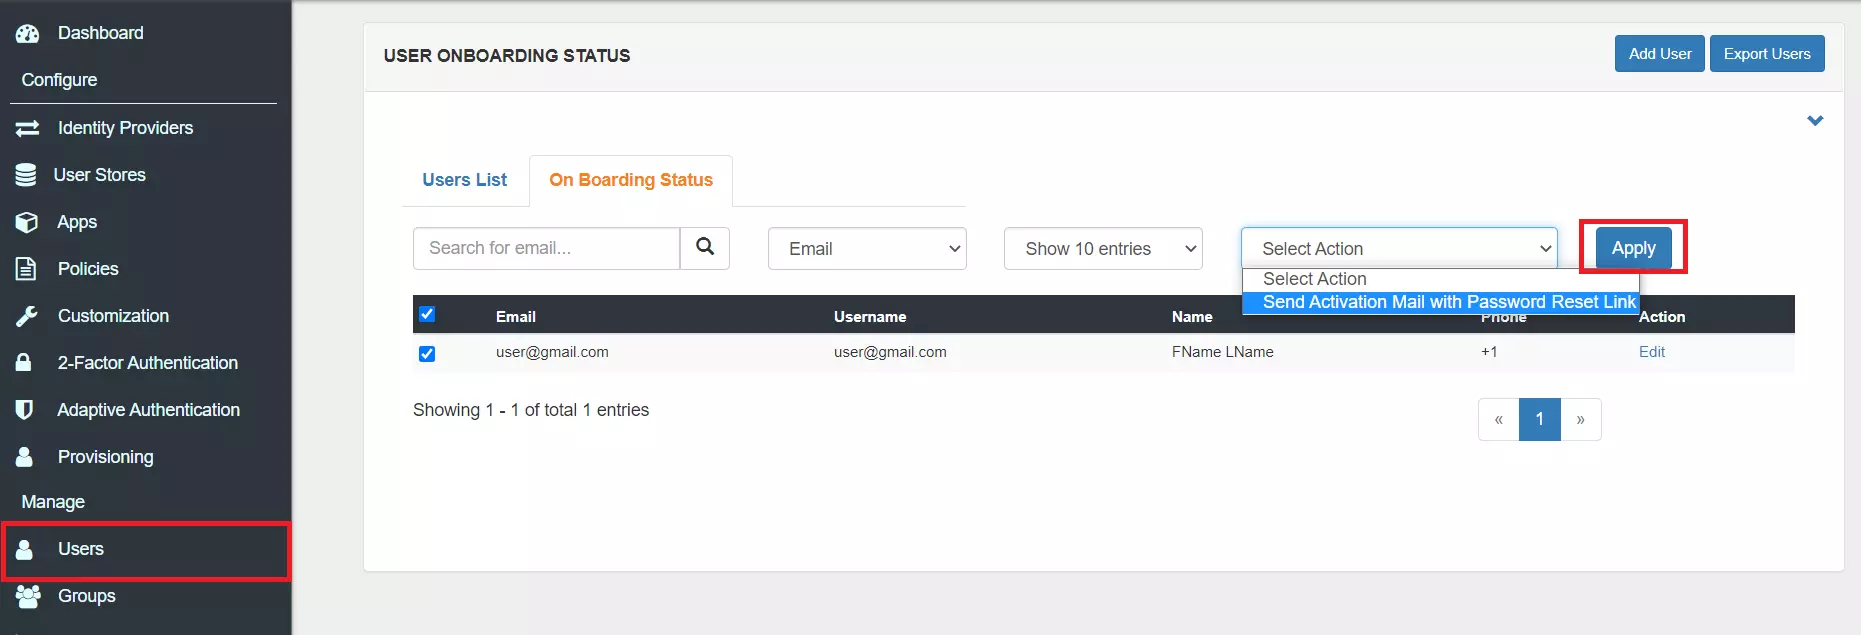The image size is (1861, 635).
Task: Click the FName LName name cell
Action: tap(1223, 352)
